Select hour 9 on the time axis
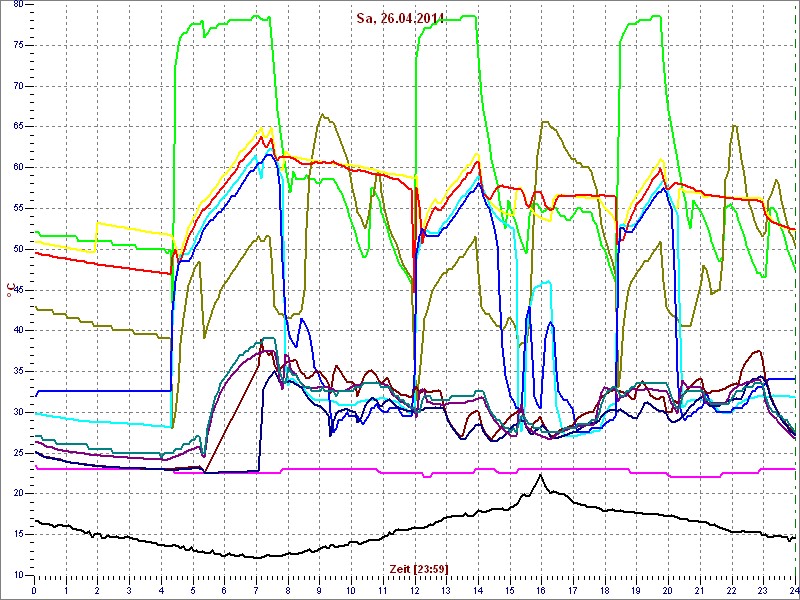The image size is (800, 600). click(x=319, y=590)
